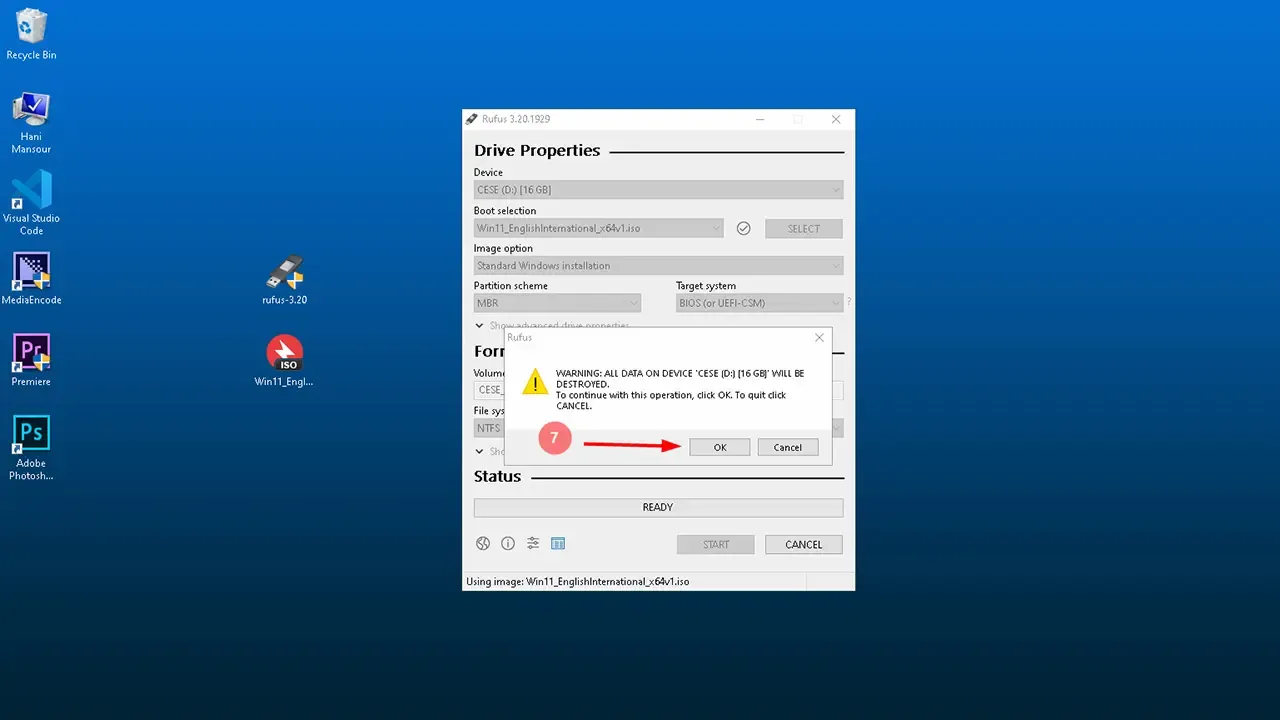Close the Rufus warning dialog
This screenshot has width=1280, height=720.
tap(819, 338)
